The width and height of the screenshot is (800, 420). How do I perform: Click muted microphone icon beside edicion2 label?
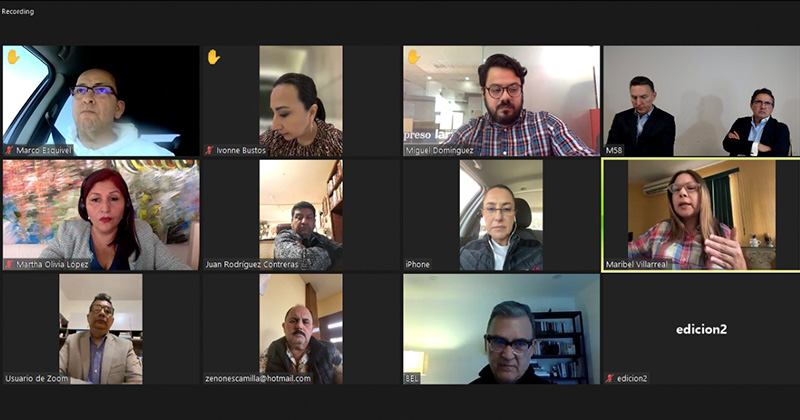click(x=610, y=379)
